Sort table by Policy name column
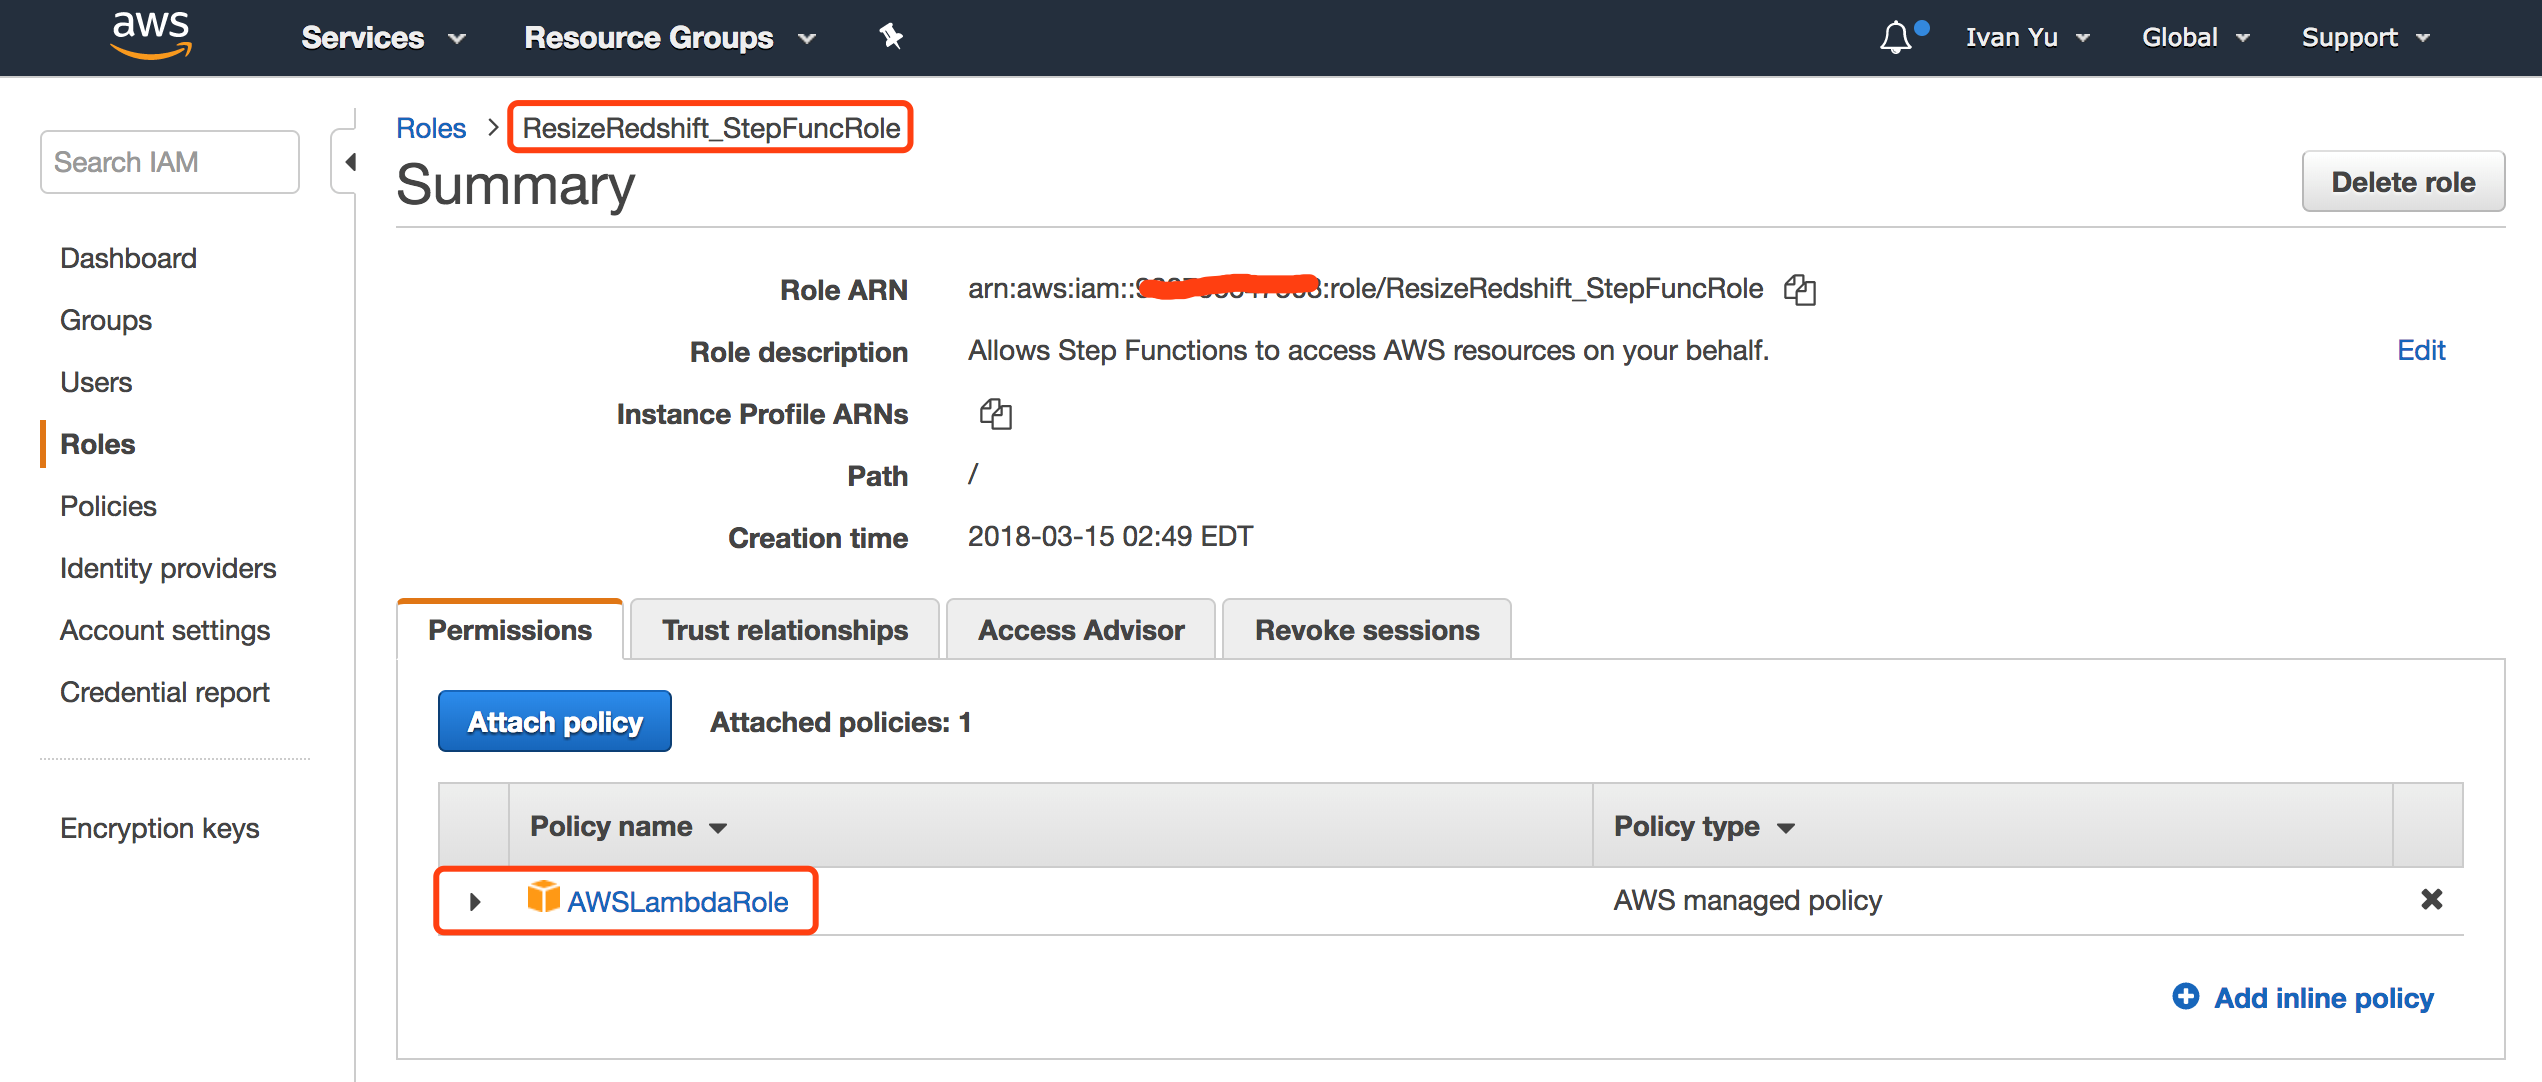Viewport: 2542px width, 1082px height. [x=628, y=827]
